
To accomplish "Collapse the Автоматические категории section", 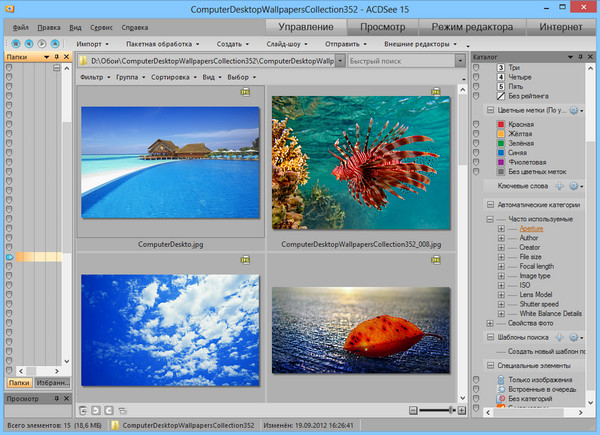I will pos(490,204).
